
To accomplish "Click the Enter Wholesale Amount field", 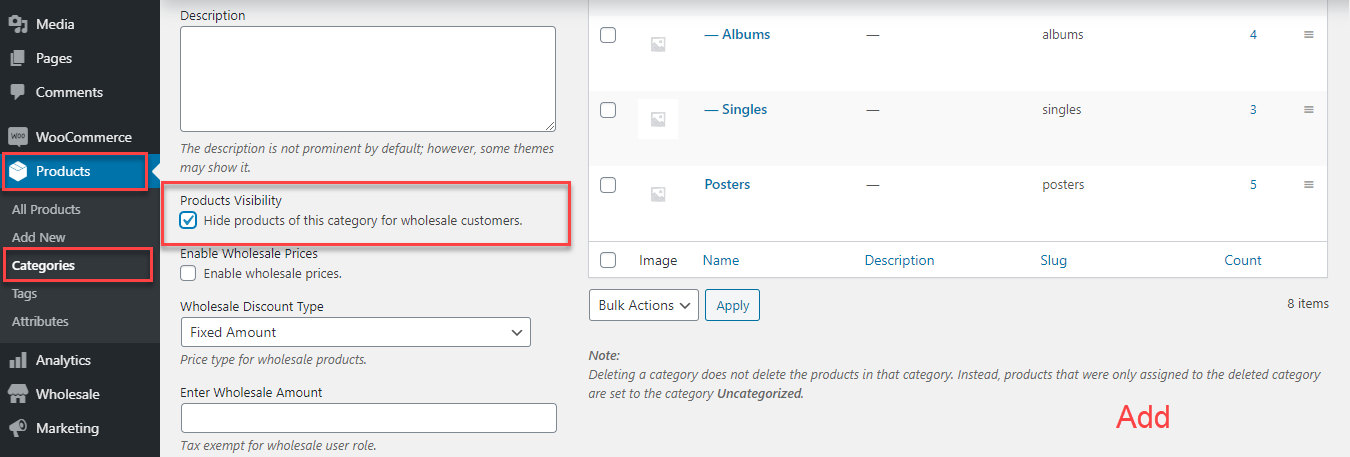I will pos(368,418).
